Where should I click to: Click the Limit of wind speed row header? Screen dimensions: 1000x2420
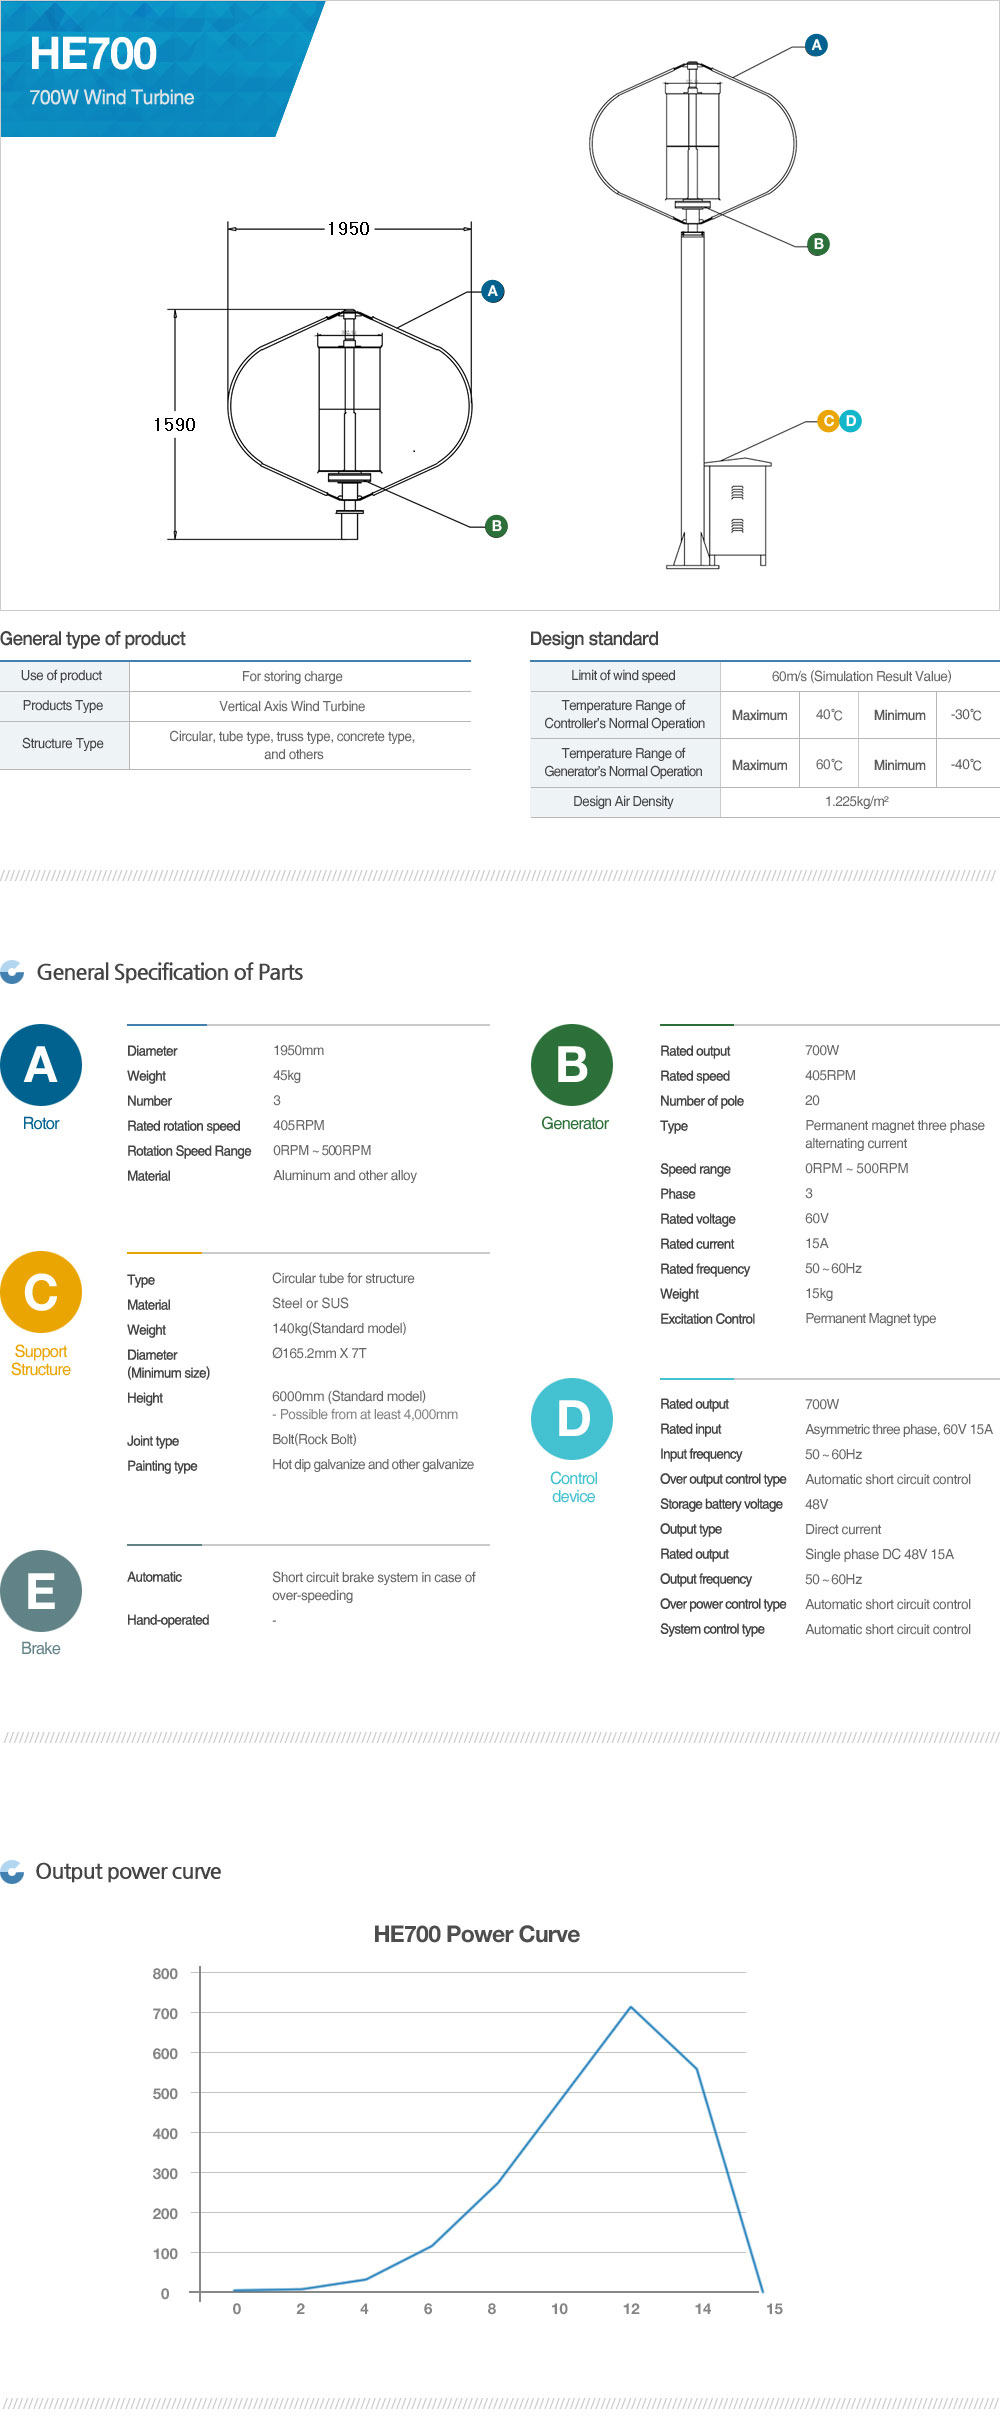pos(623,676)
